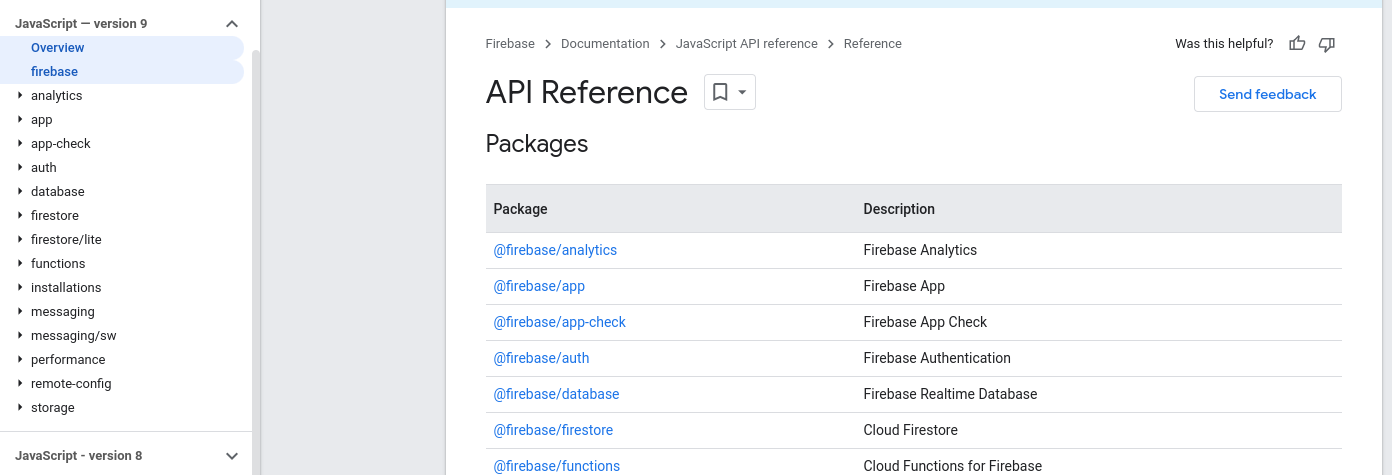This screenshot has width=1392, height=475.
Task: Open messaging/sw in the sidebar
Action: 74,336
